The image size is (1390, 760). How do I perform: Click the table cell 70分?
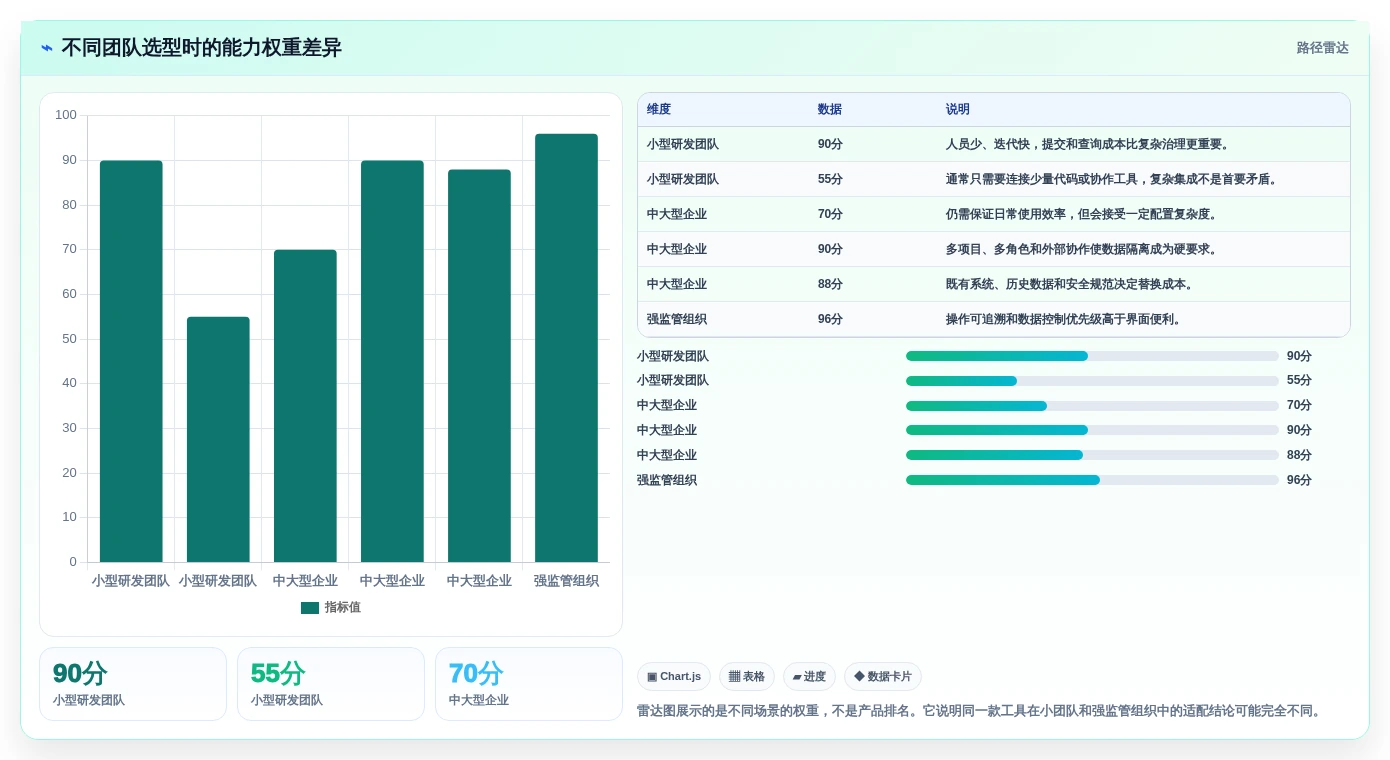point(830,215)
